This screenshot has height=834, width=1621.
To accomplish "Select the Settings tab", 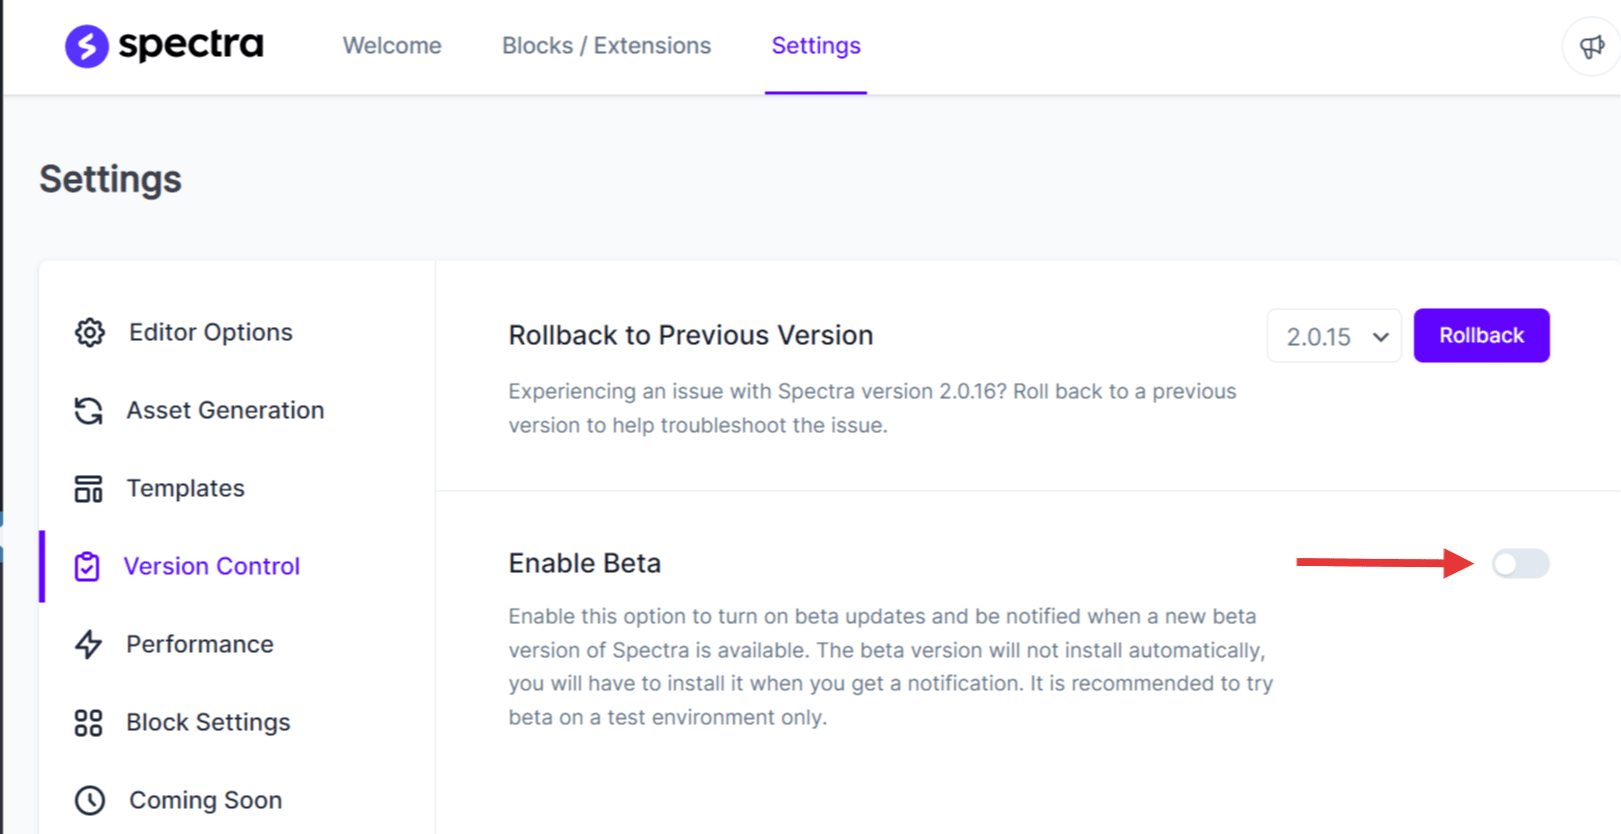I will [x=816, y=46].
